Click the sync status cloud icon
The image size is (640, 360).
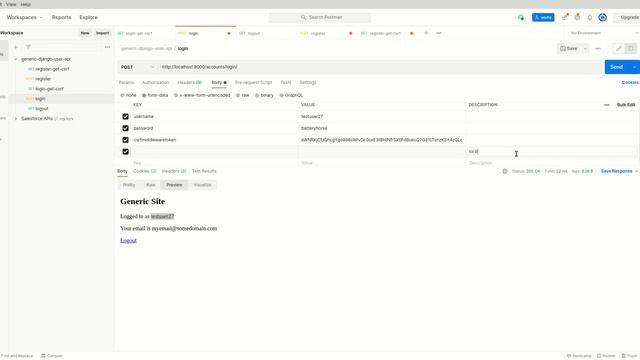click(520, 18)
